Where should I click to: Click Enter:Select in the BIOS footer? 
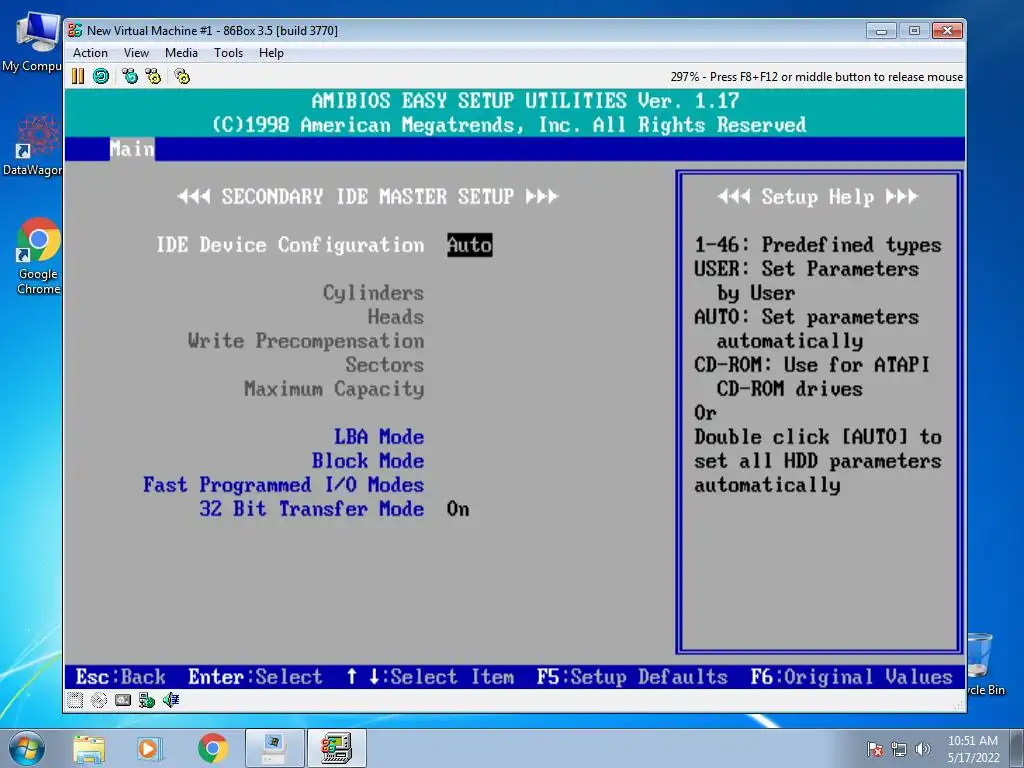pyautogui.click(x=255, y=677)
